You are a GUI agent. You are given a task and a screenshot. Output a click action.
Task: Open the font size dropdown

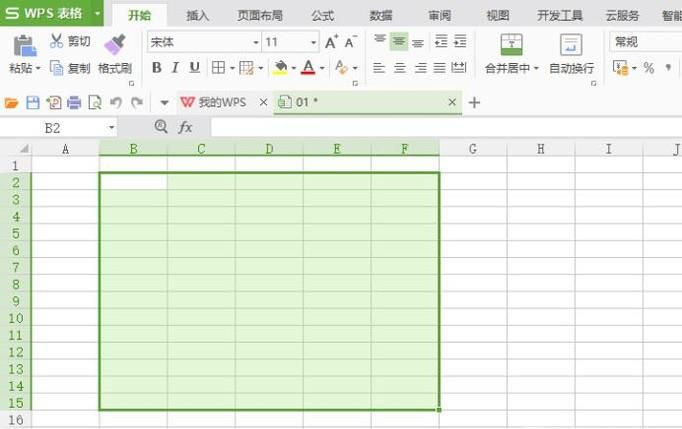coord(314,42)
